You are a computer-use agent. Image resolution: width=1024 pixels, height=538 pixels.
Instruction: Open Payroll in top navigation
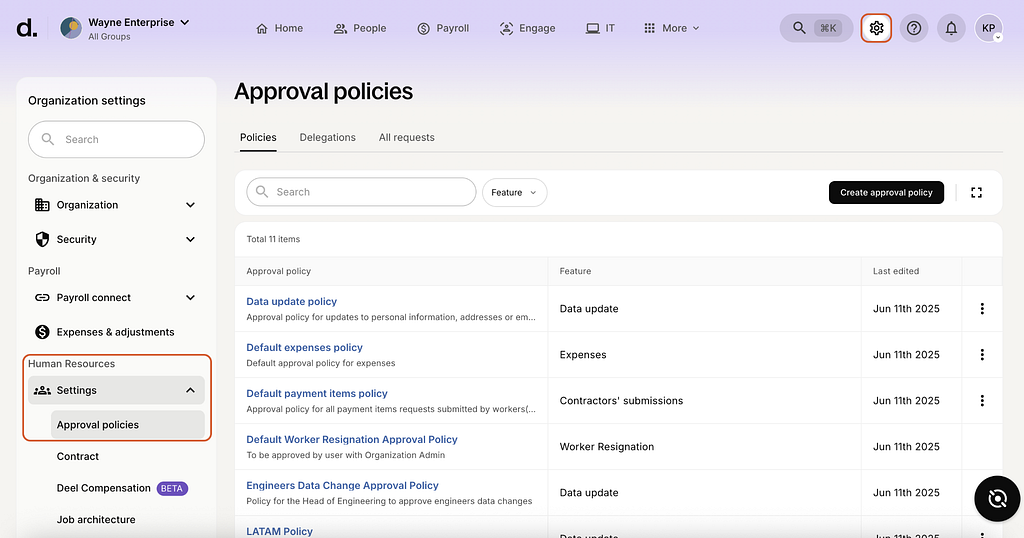pos(443,28)
